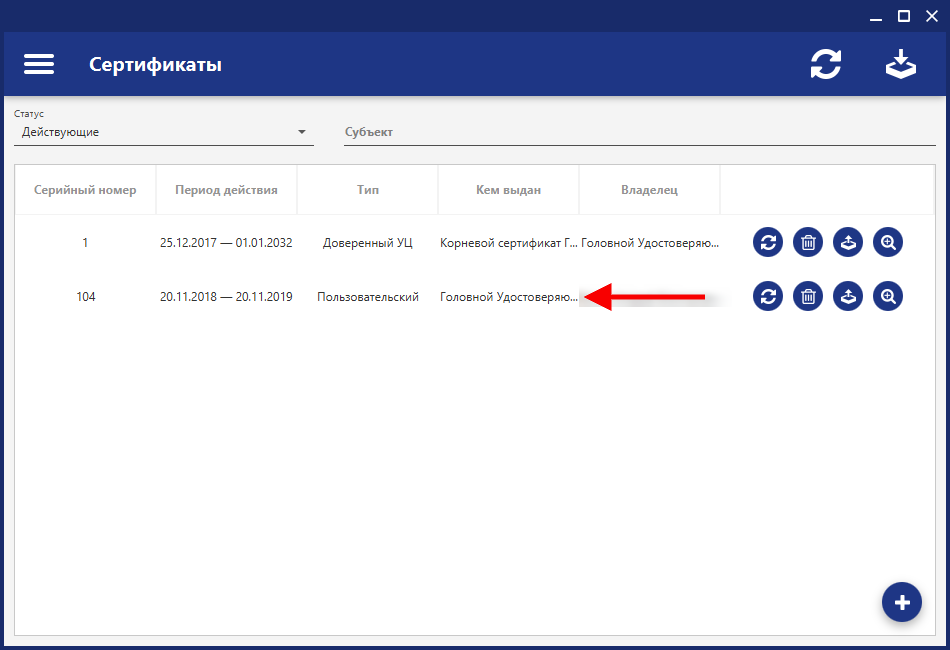Click the refresh icon in the header
This screenshot has height=650, width=950.
[826, 64]
